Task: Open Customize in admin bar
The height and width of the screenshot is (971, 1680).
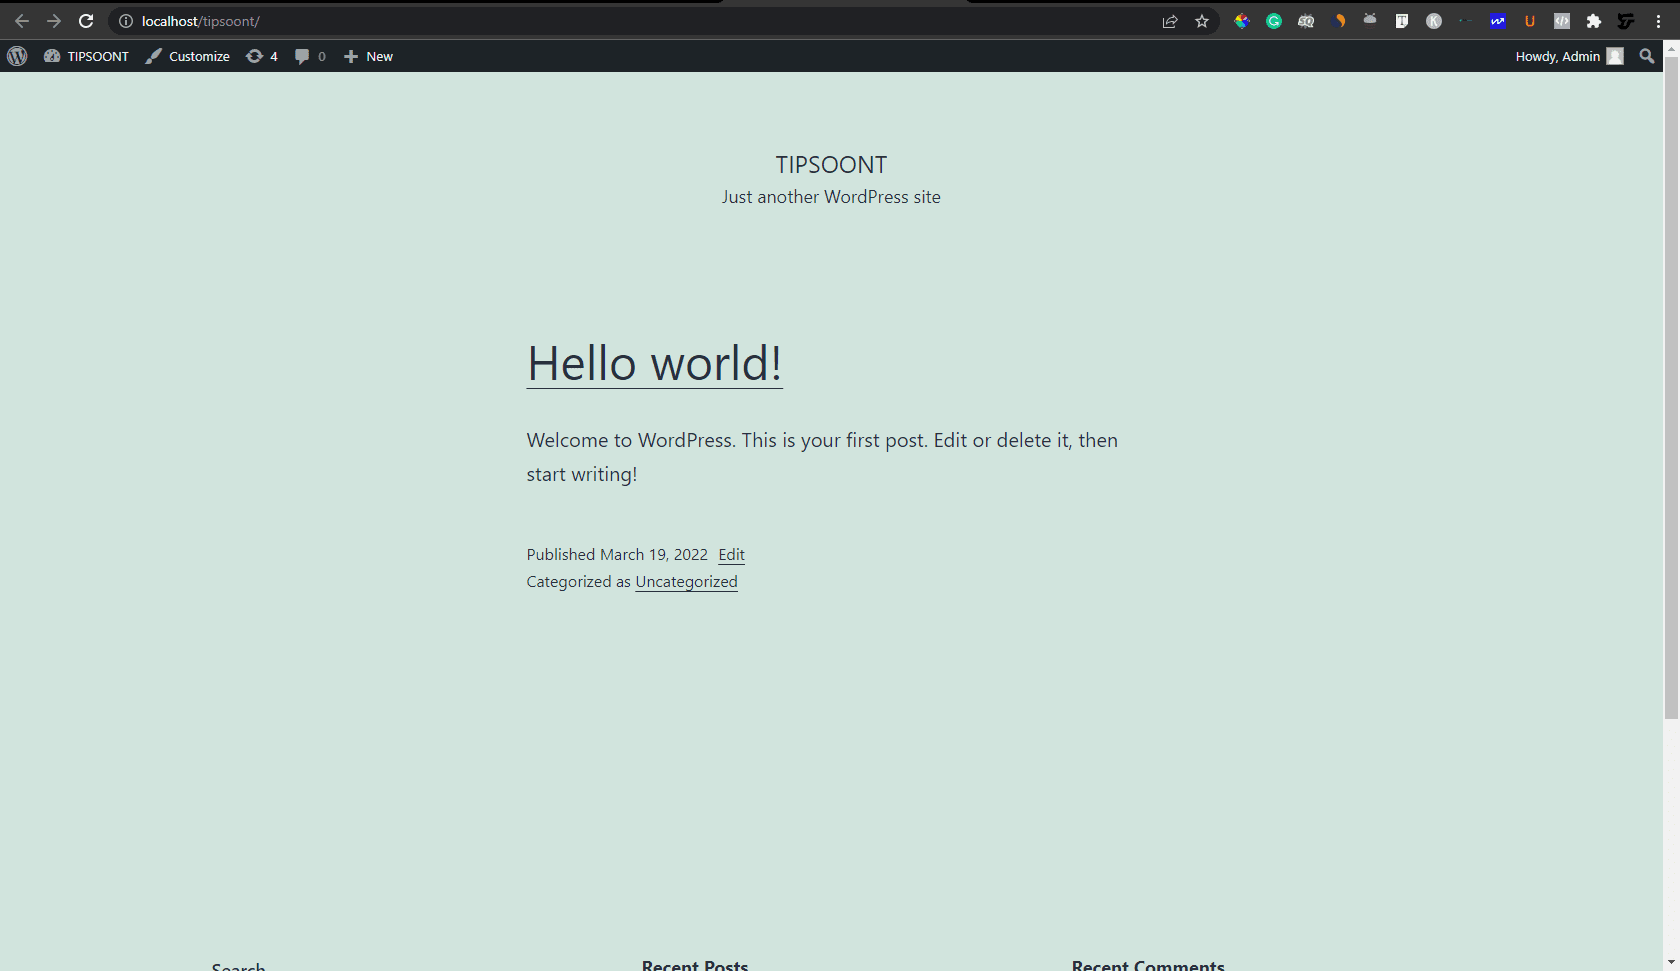Action: coord(188,56)
